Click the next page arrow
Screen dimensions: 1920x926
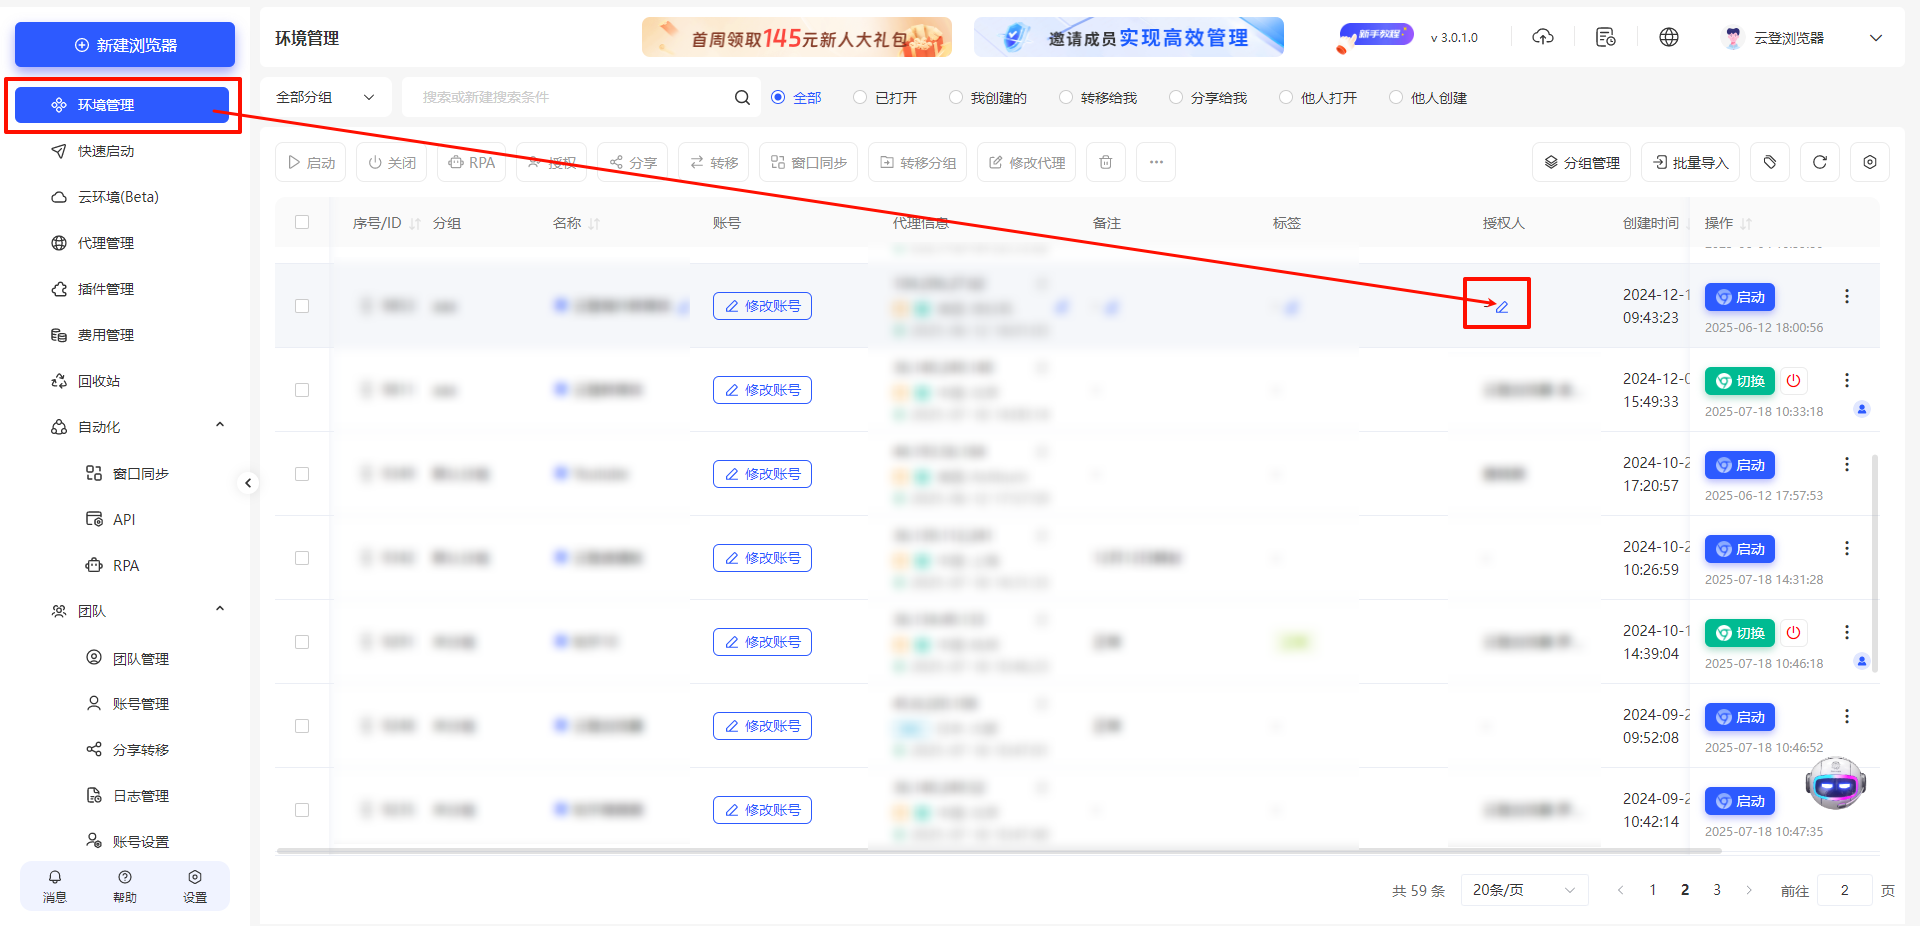1749,890
